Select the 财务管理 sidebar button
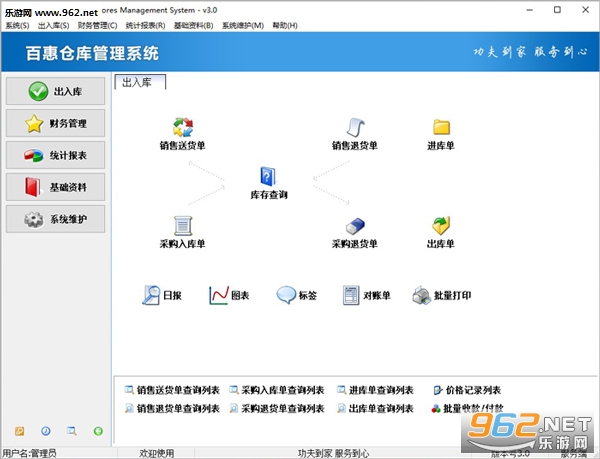The width and height of the screenshot is (600, 459). point(55,123)
